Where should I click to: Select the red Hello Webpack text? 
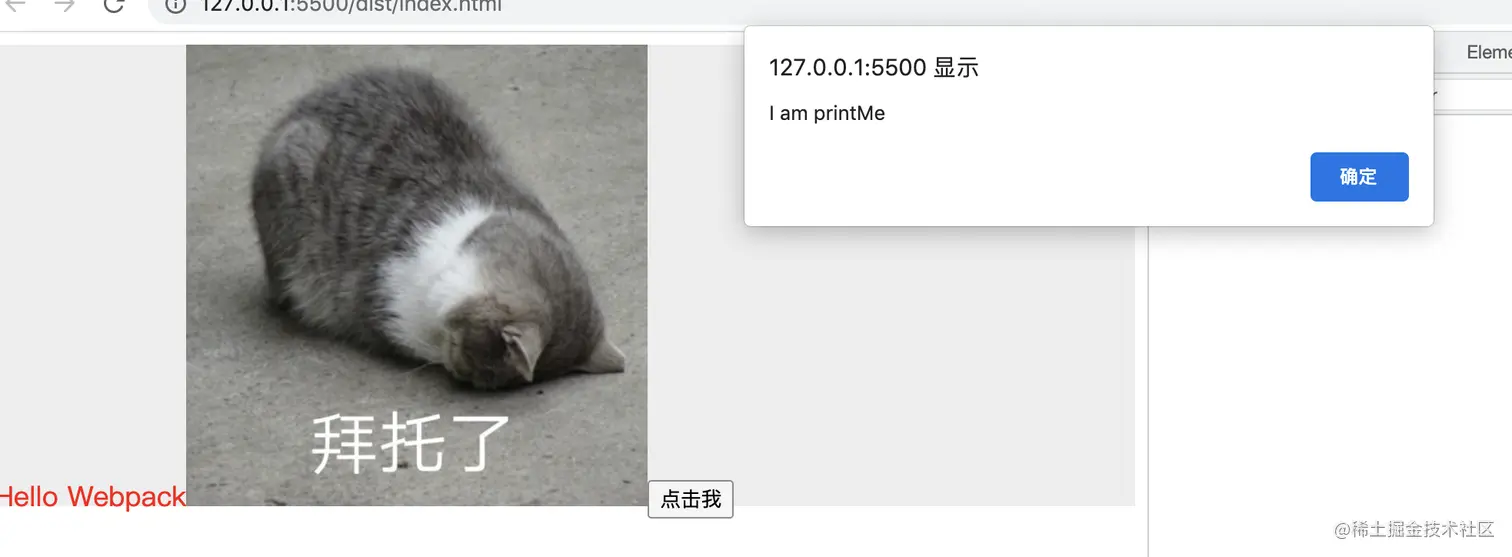93,497
